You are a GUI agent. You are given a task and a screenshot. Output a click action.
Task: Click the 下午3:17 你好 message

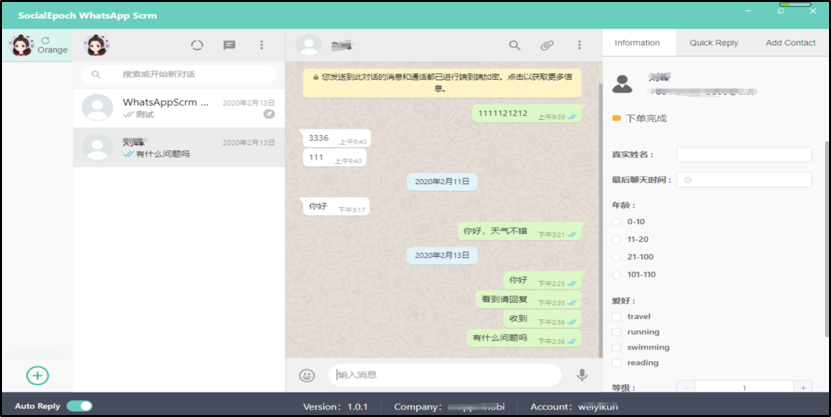335,207
